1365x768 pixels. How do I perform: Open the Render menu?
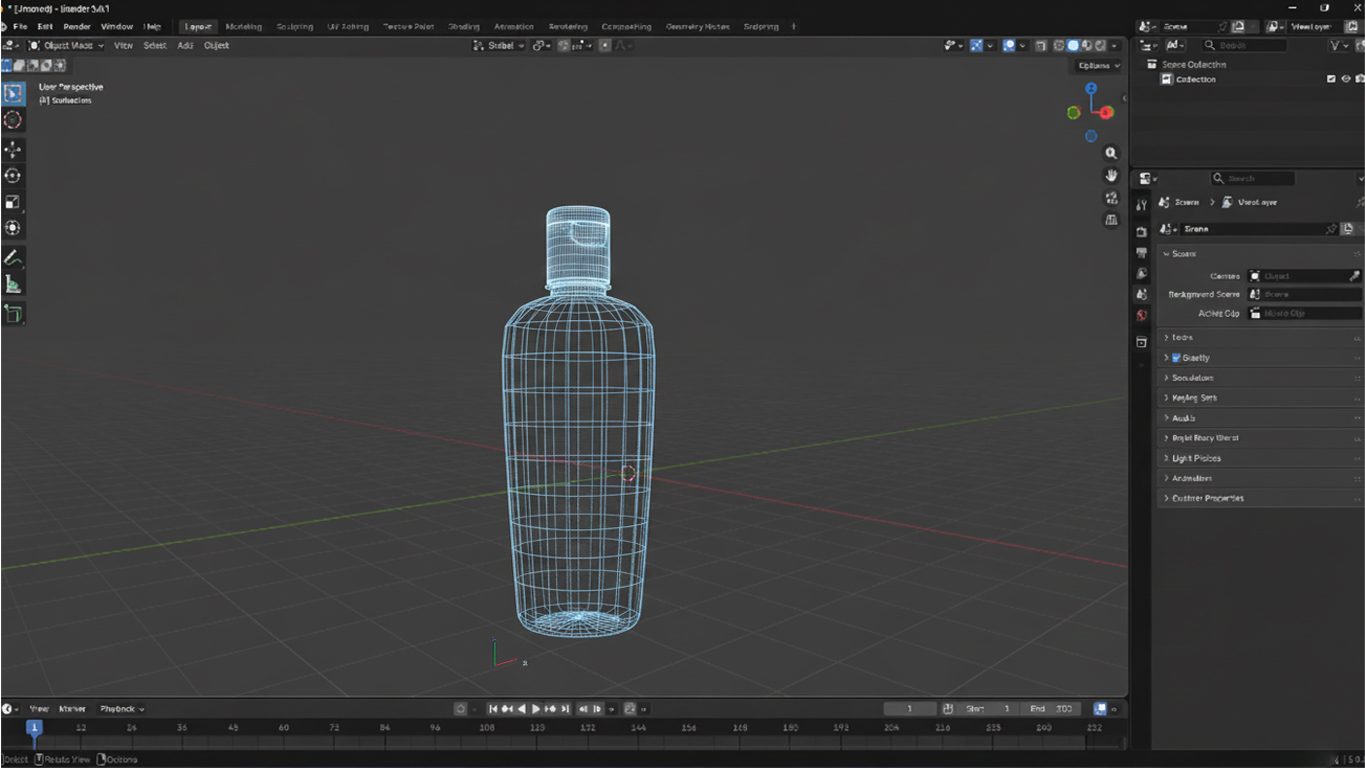tap(76, 26)
